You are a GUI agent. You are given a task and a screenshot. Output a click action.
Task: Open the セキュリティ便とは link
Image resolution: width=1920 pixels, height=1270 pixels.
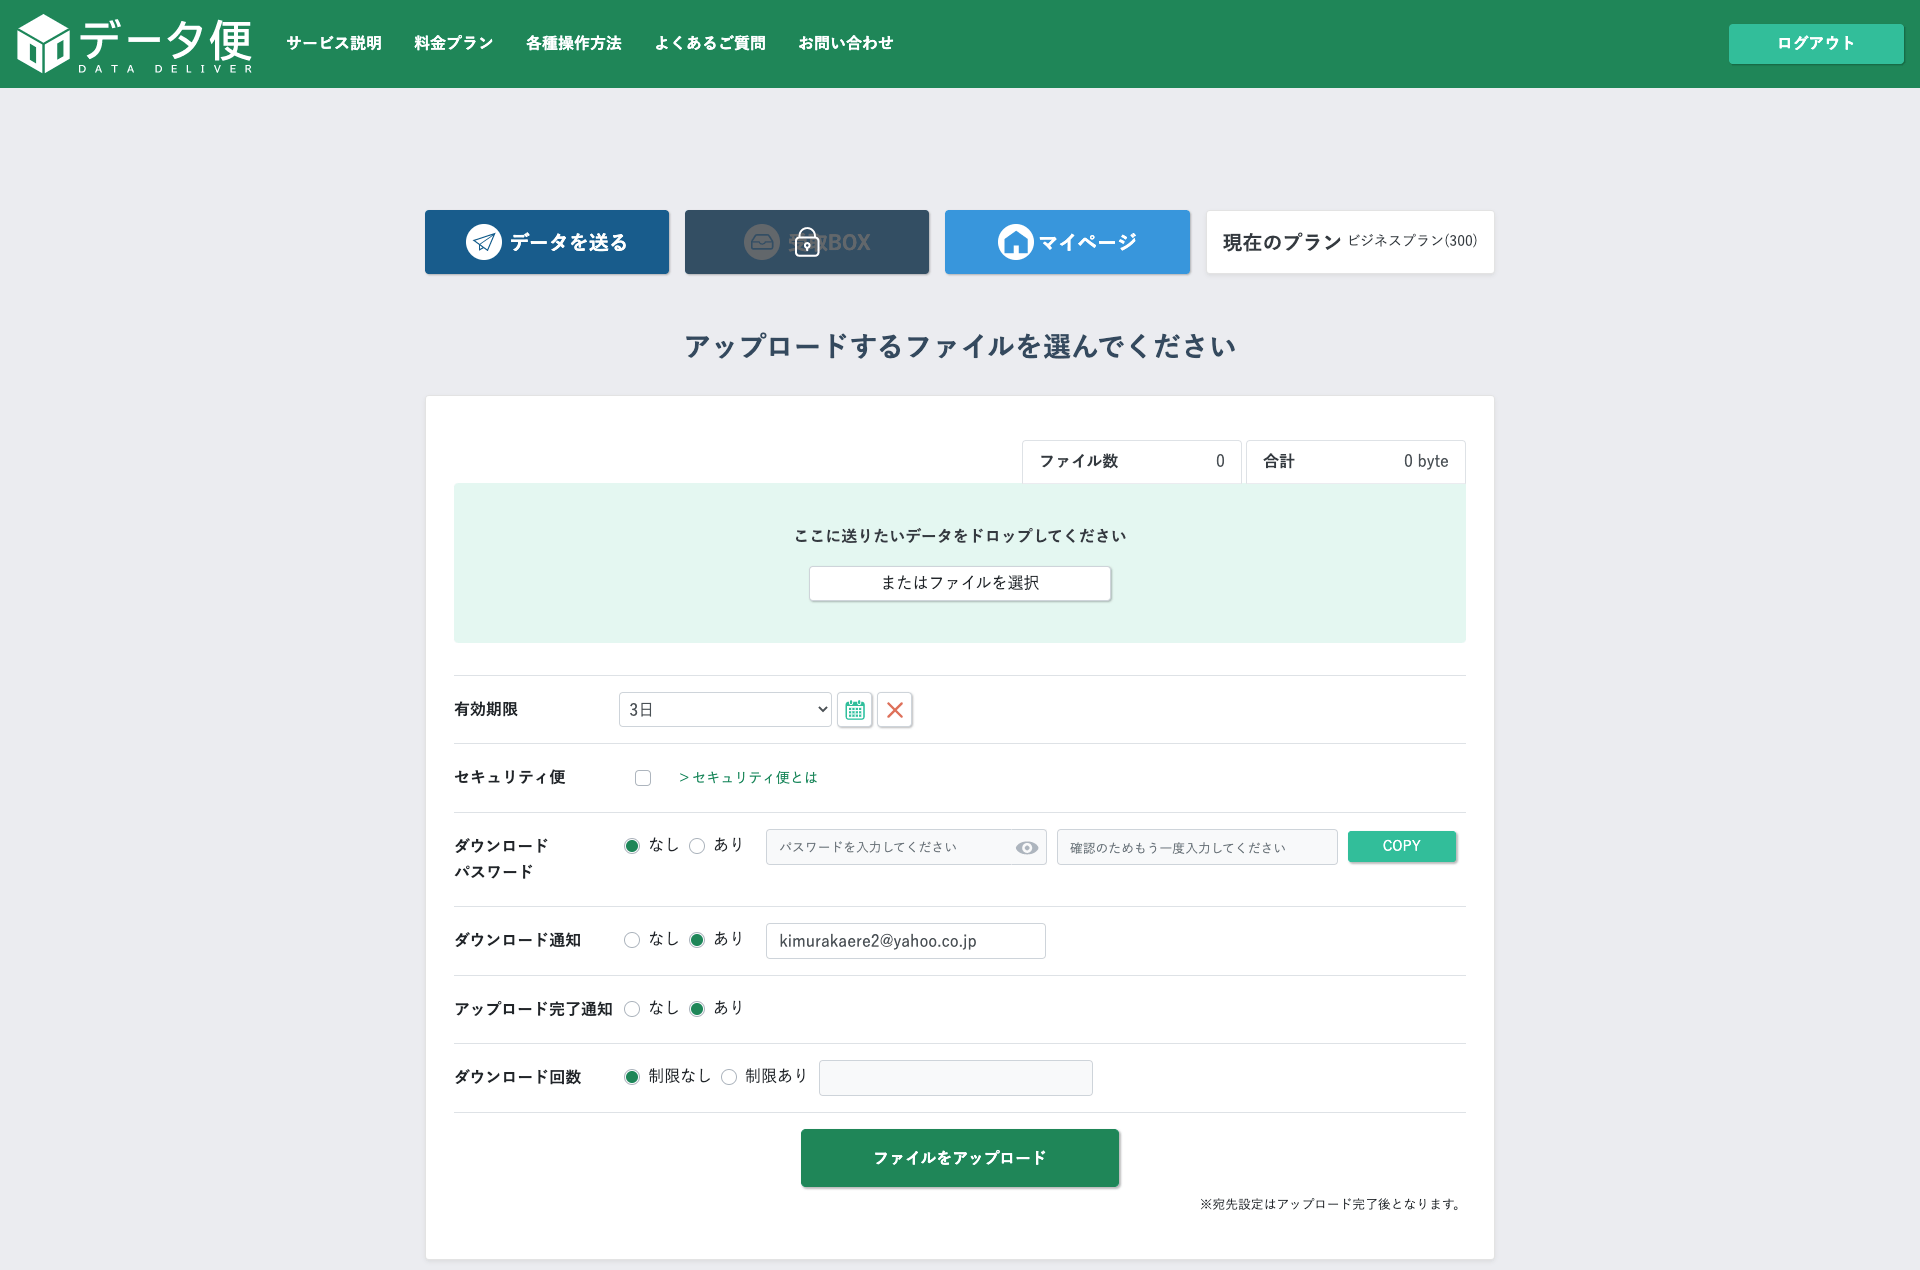point(748,778)
